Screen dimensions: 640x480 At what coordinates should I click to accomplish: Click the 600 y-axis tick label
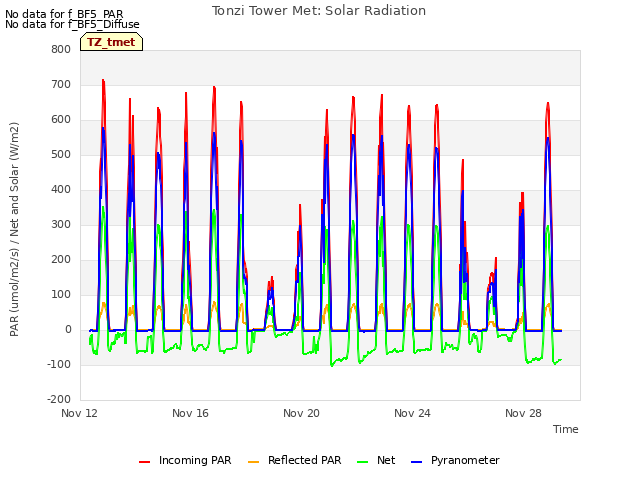click(61, 120)
